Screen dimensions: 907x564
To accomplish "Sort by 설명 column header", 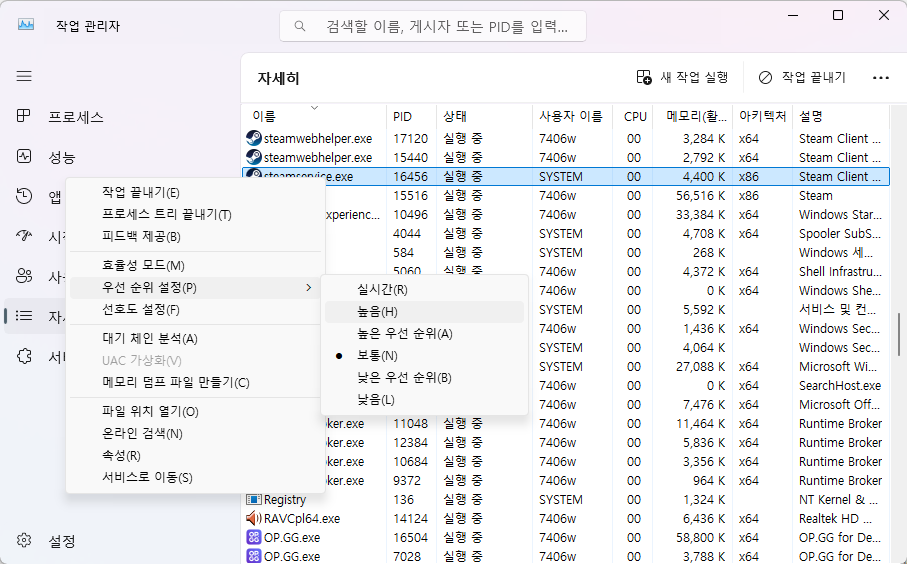I will click(841, 116).
